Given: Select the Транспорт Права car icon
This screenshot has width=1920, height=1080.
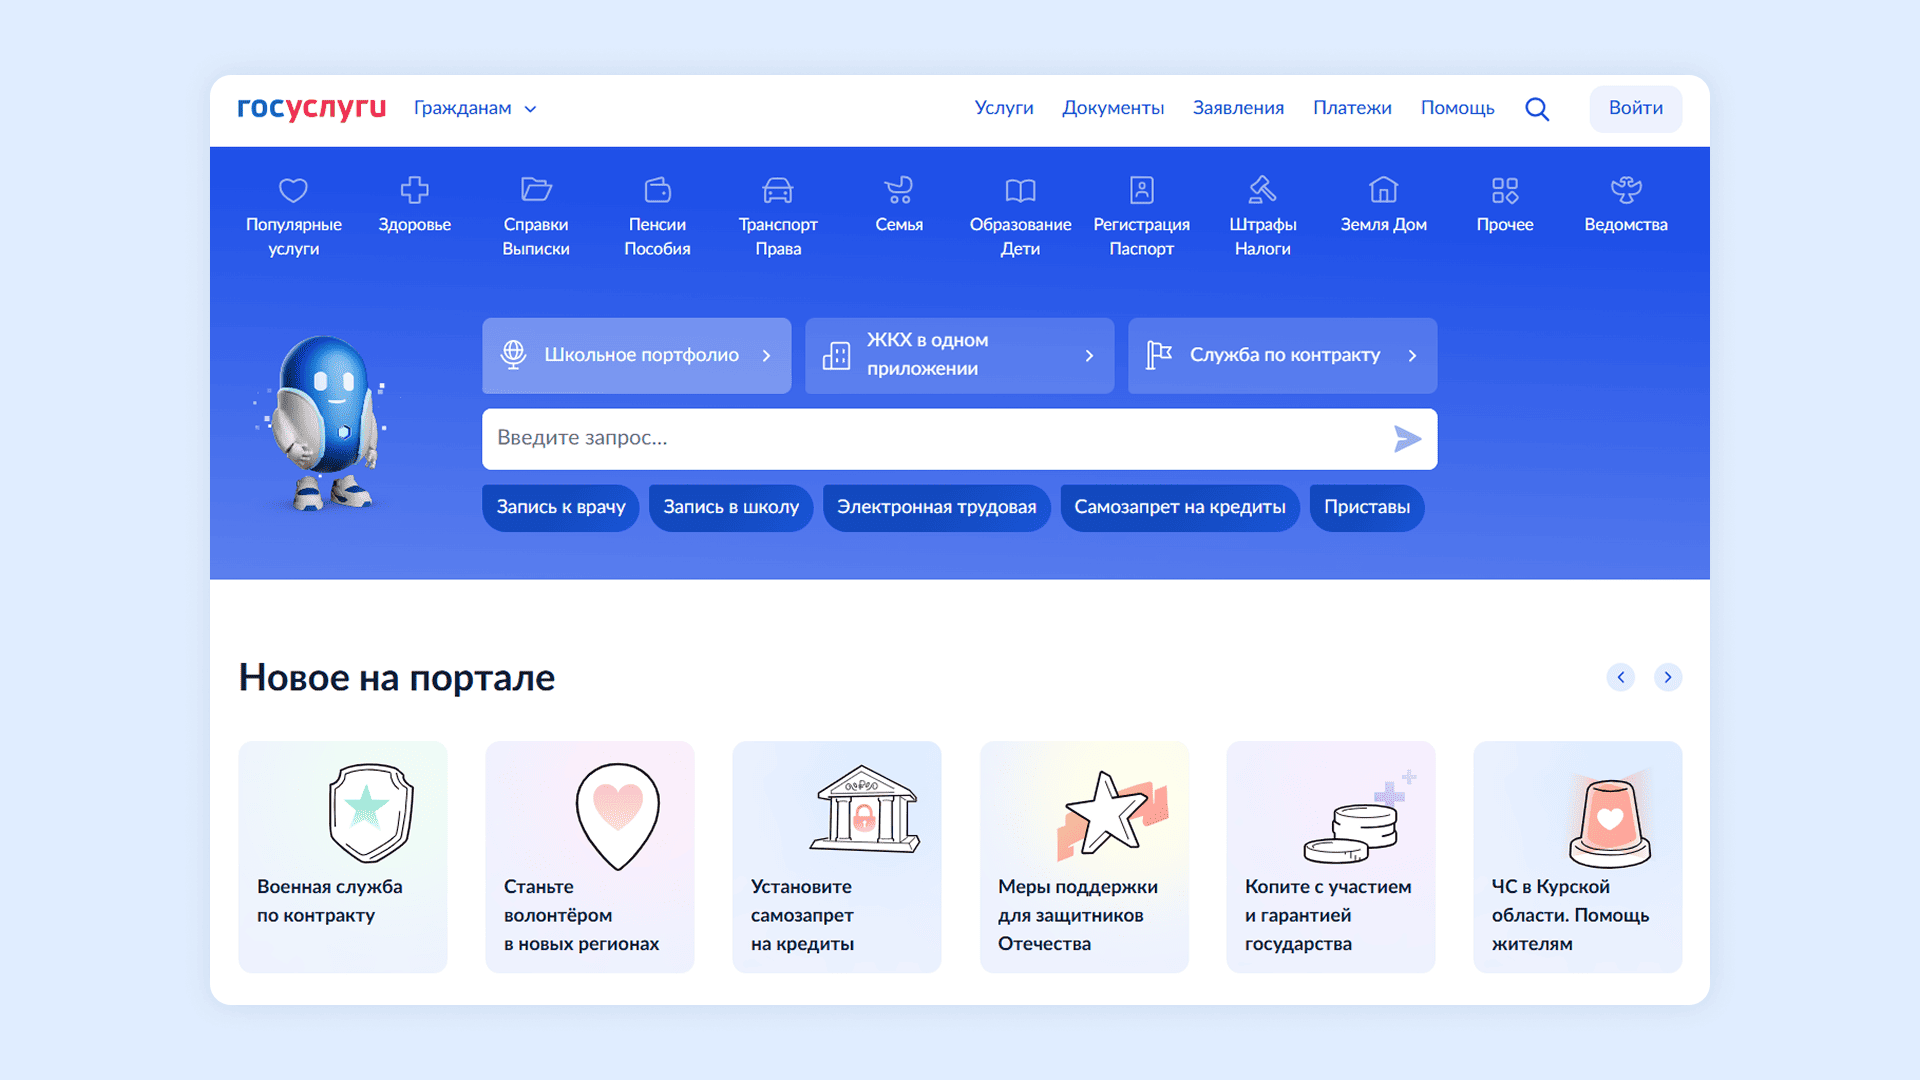Looking at the screenshot, I should tap(777, 190).
